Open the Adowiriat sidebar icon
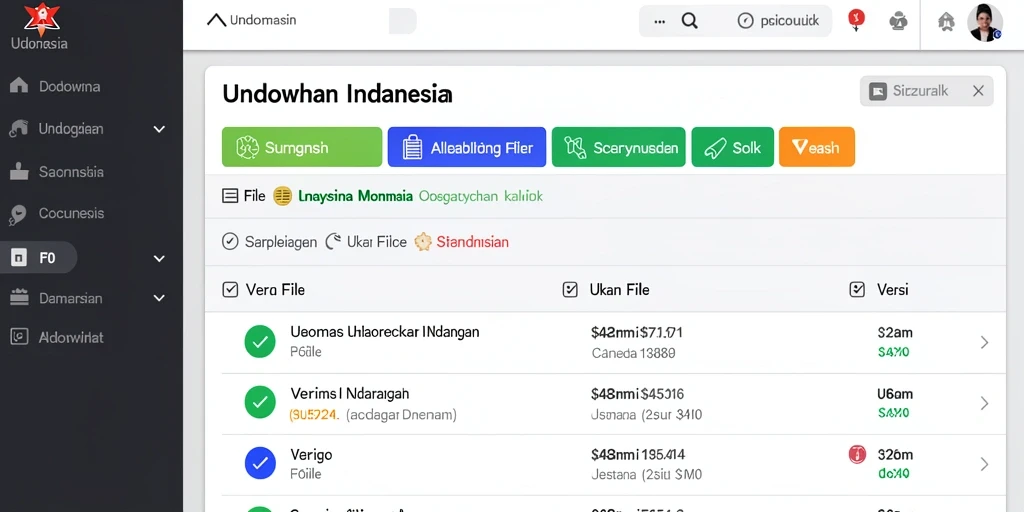This screenshot has height=512, width=1024. [20, 336]
